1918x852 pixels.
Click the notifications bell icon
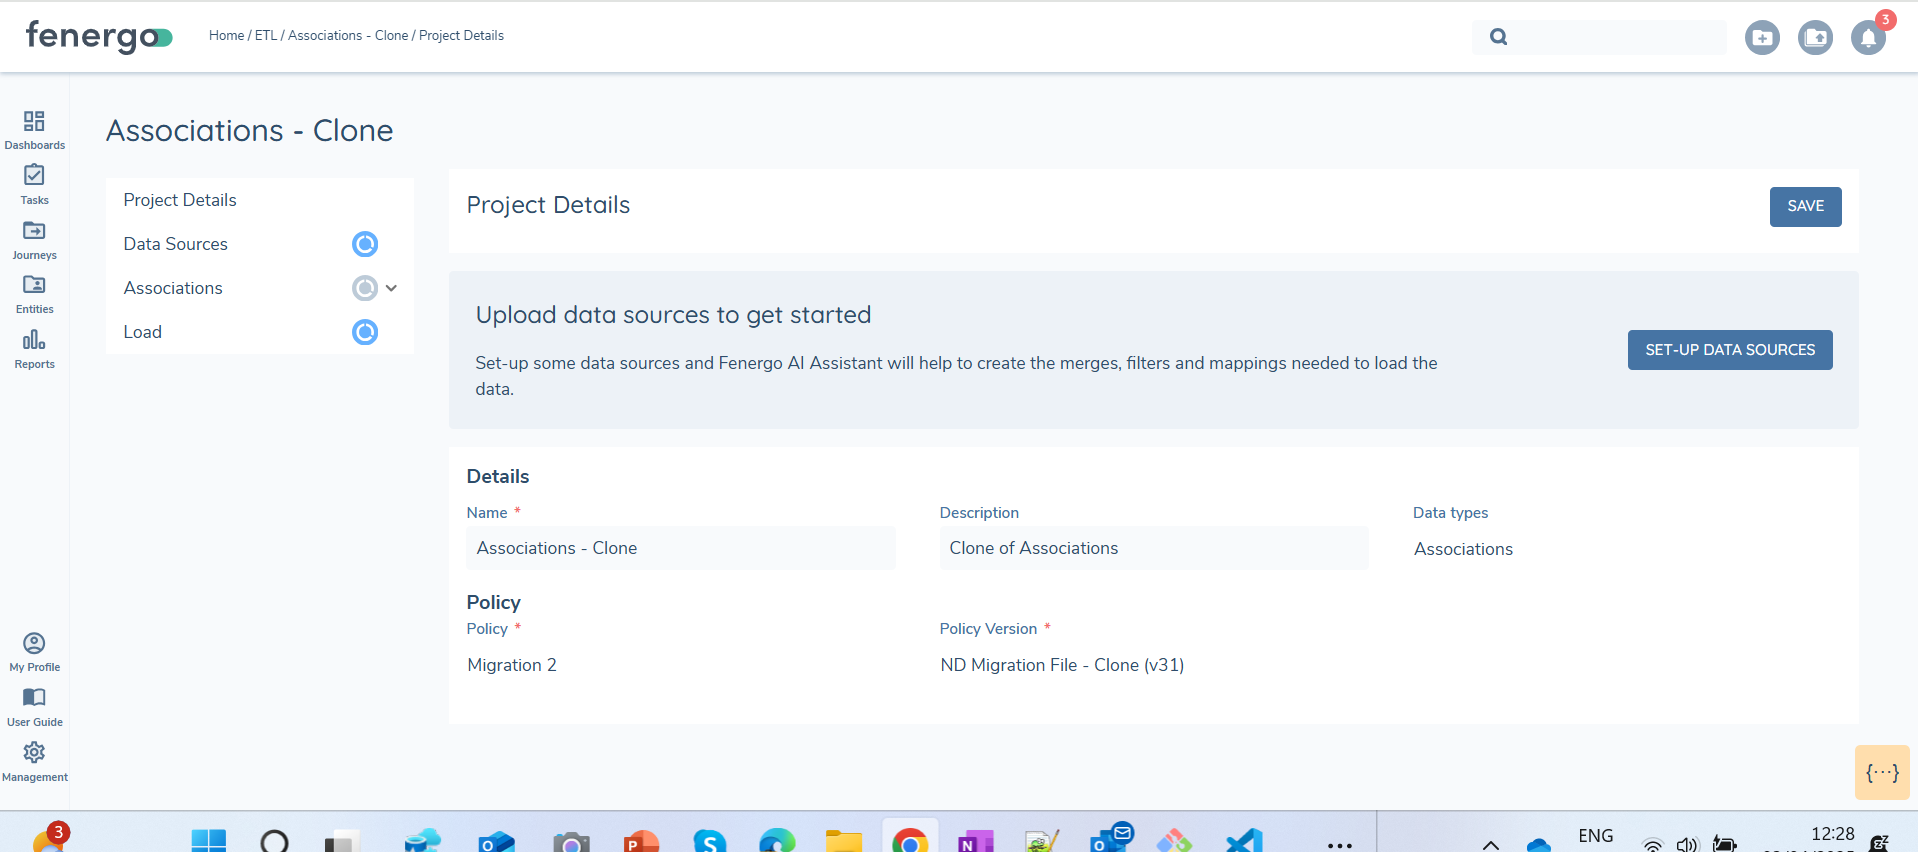[x=1867, y=38]
